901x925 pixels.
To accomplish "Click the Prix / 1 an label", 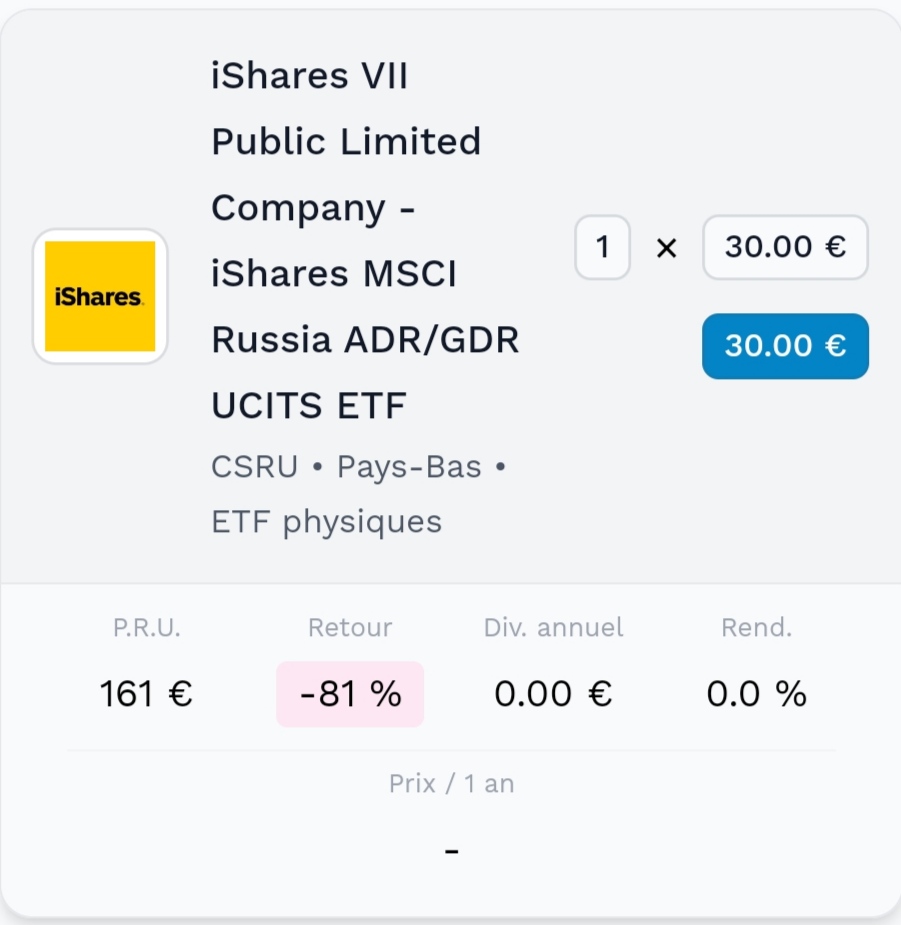I will click(x=451, y=784).
